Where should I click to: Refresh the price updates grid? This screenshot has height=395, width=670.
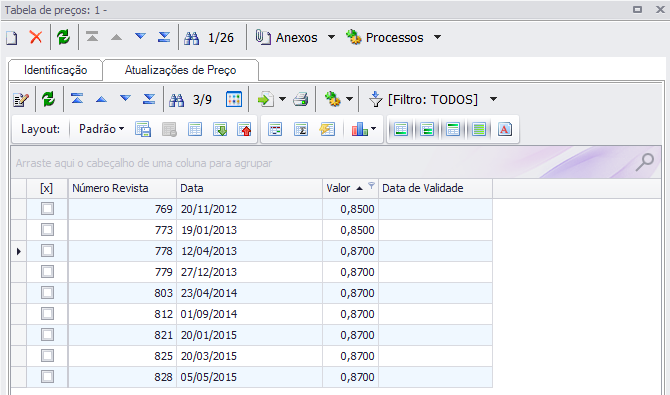click(48, 100)
